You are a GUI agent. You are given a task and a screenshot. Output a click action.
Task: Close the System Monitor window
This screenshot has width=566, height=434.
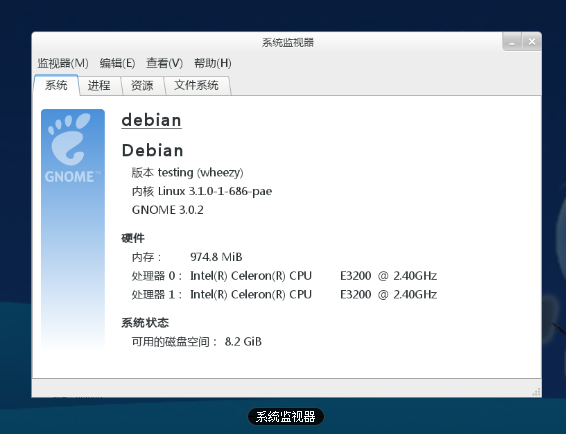click(532, 42)
